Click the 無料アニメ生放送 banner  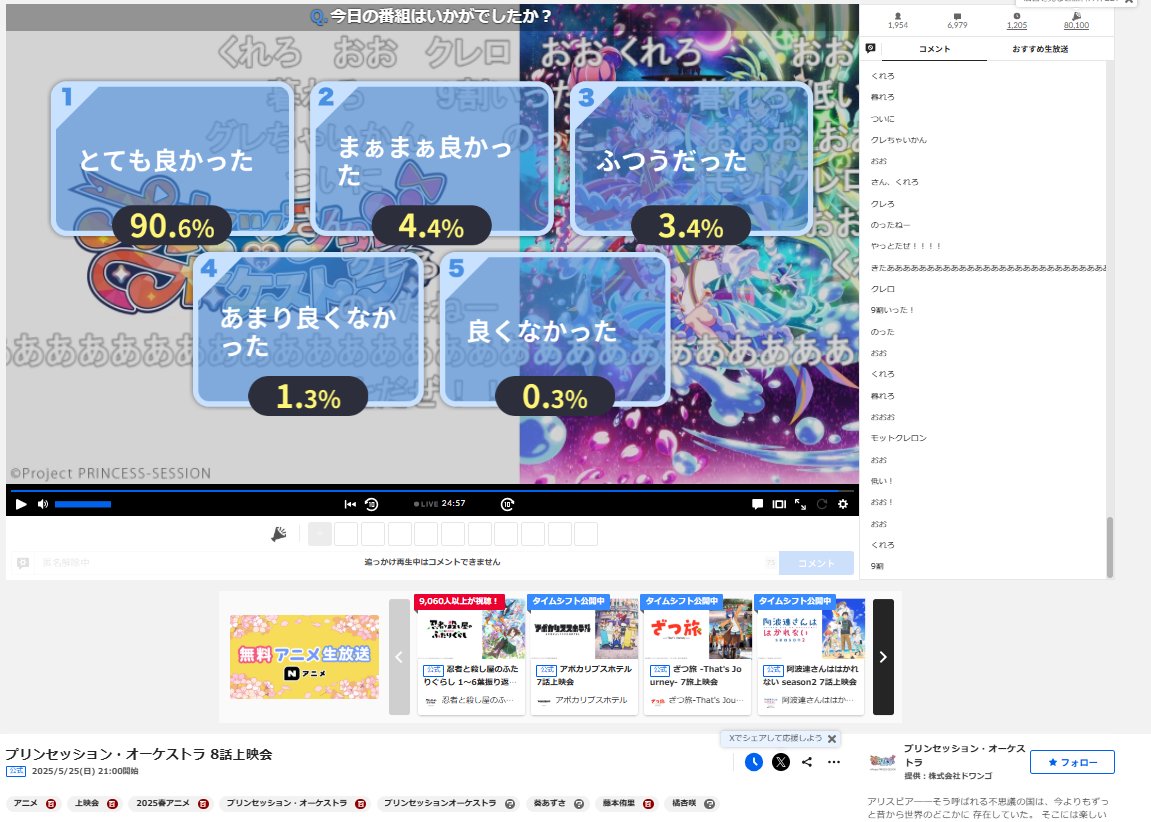click(x=304, y=657)
